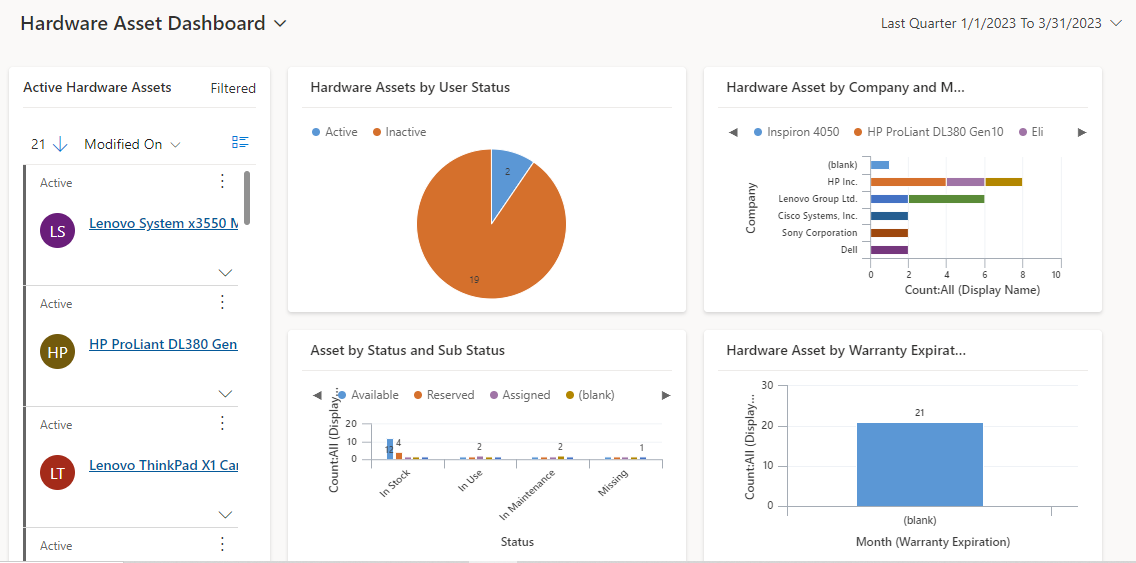
Task: Click the Month (Warranty Expiration) axis title
Action: [932, 542]
